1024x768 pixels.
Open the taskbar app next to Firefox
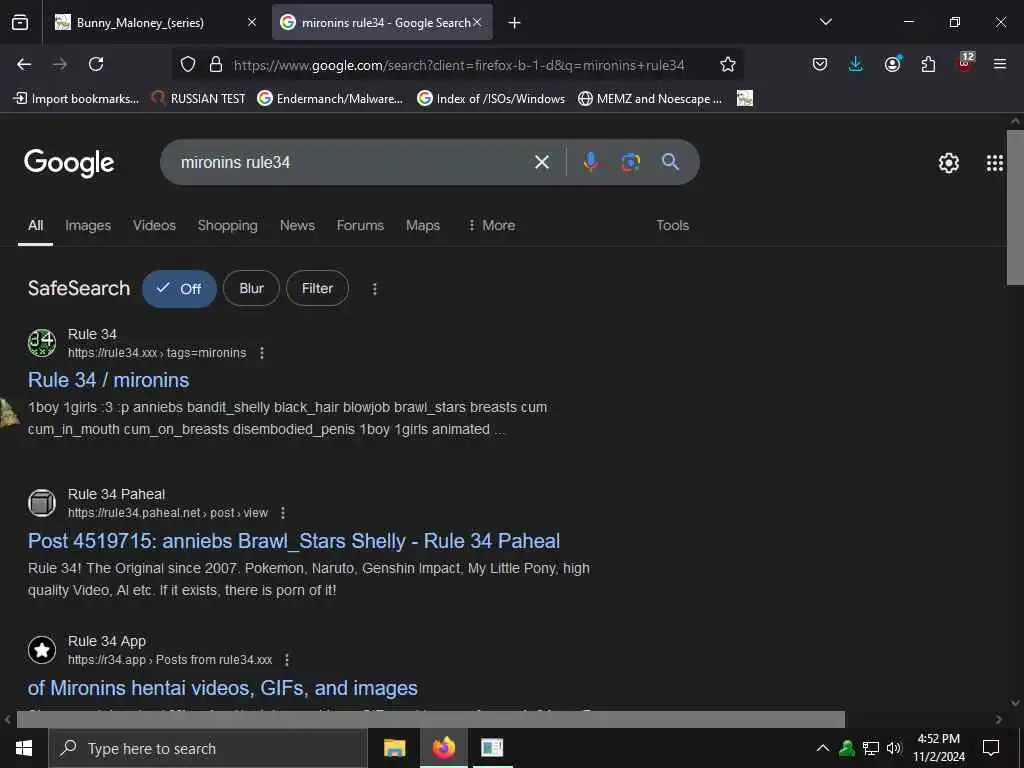[492, 748]
